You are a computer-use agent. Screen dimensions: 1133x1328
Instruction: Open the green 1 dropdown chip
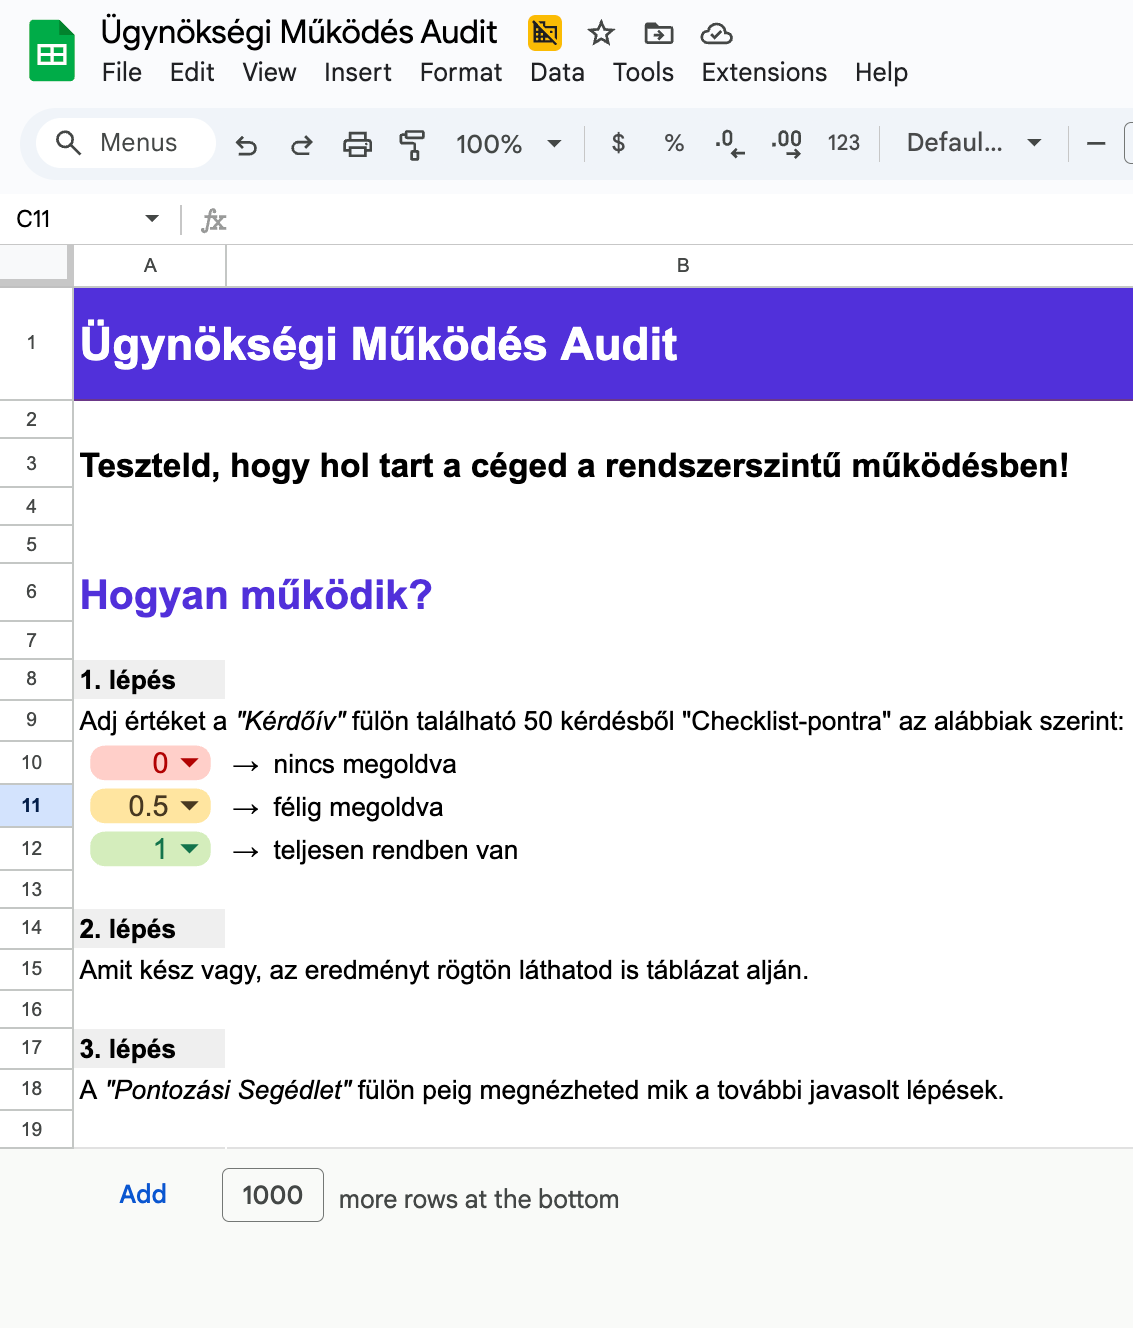coord(151,849)
